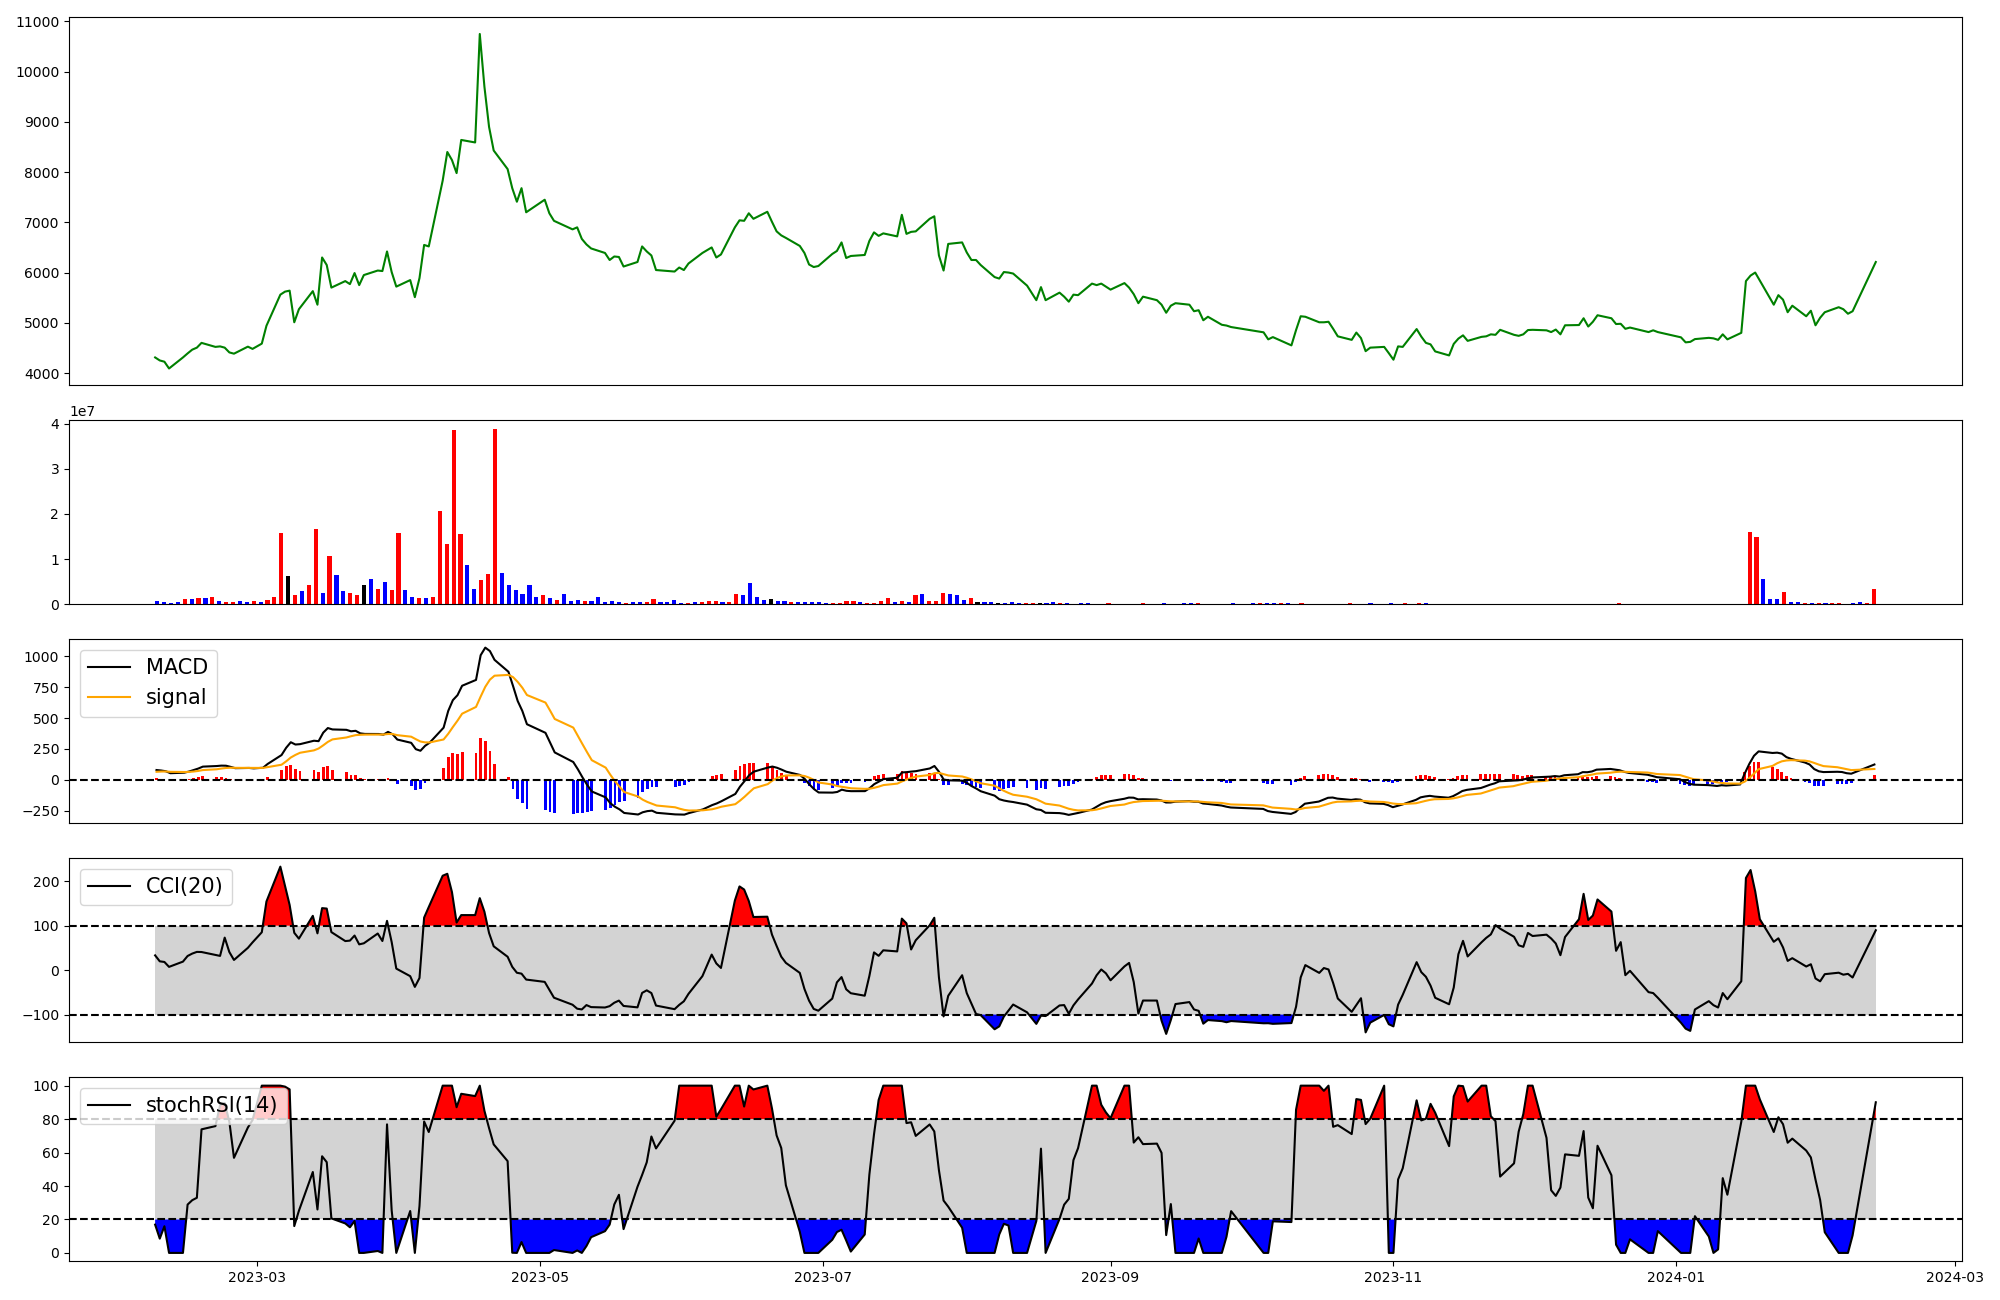Screen dimensions: 2000x1300
Task: Click the stochRSI(14) legend entry
Action: (211, 1105)
